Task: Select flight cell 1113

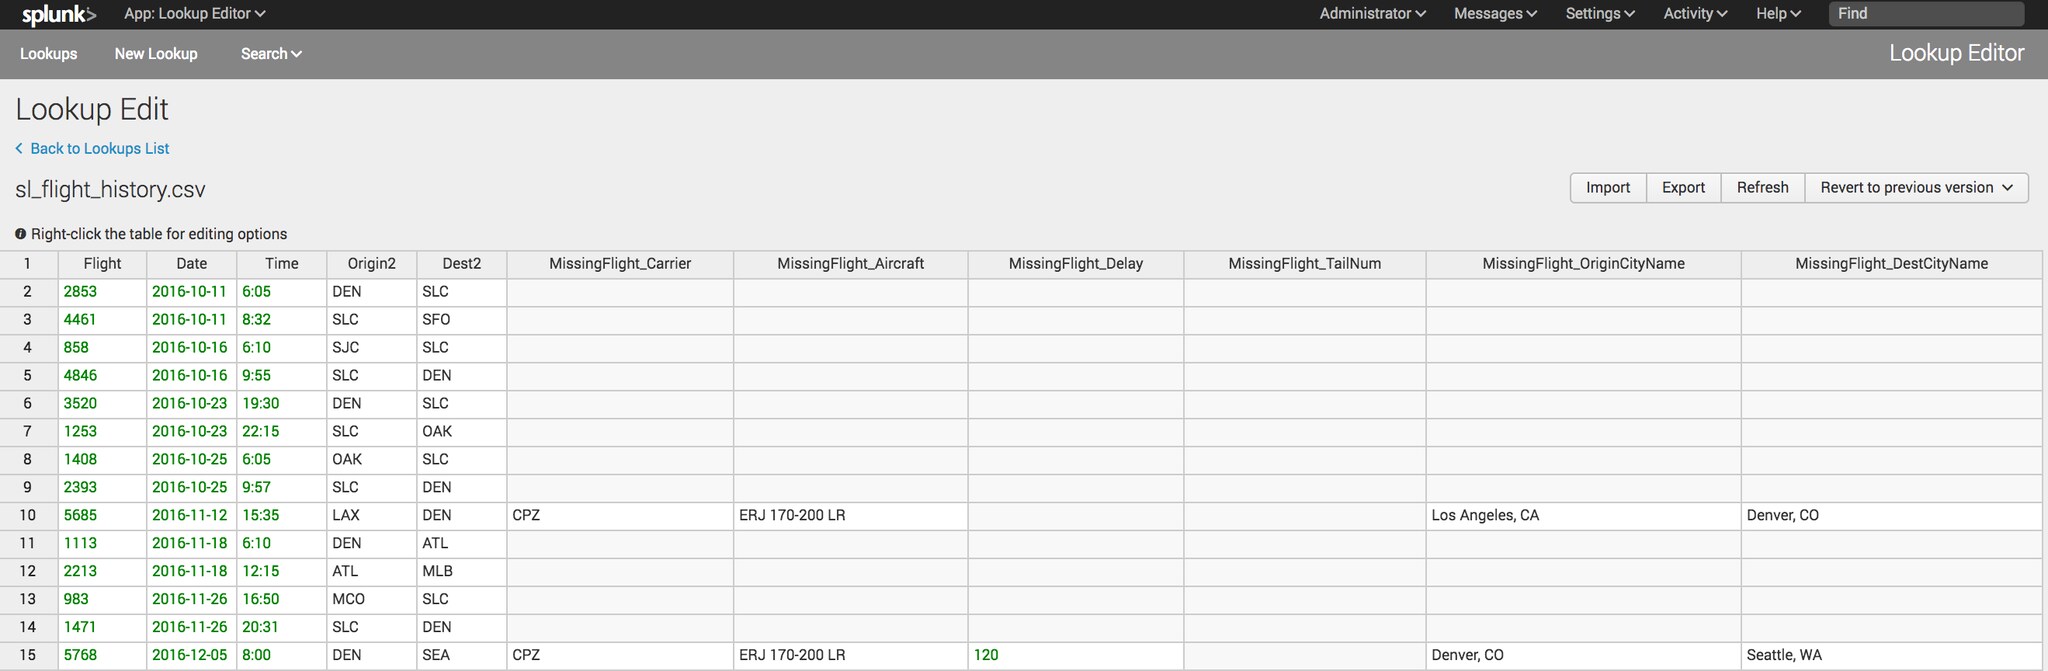Action: [x=102, y=544]
